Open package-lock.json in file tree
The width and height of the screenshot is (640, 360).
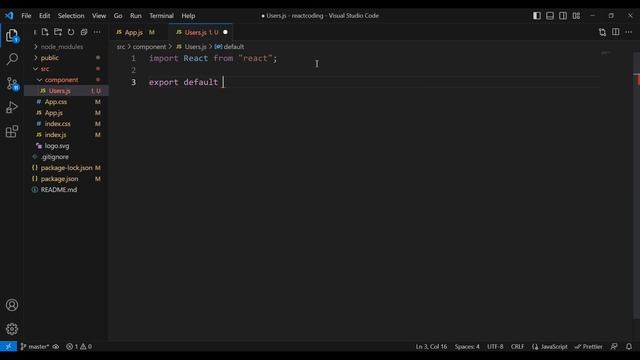click(x=66, y=168)
